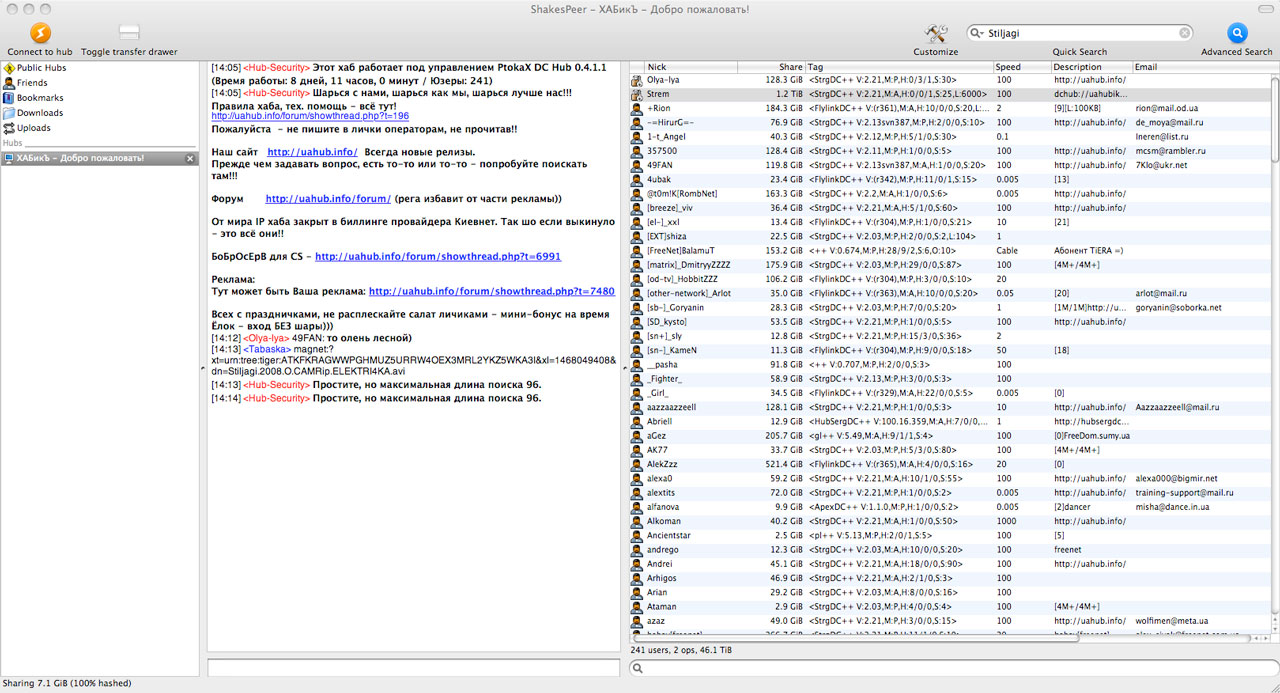Click the chat message input field
The height and width of the screenshot is (693, 1280).
coord(414,667)
